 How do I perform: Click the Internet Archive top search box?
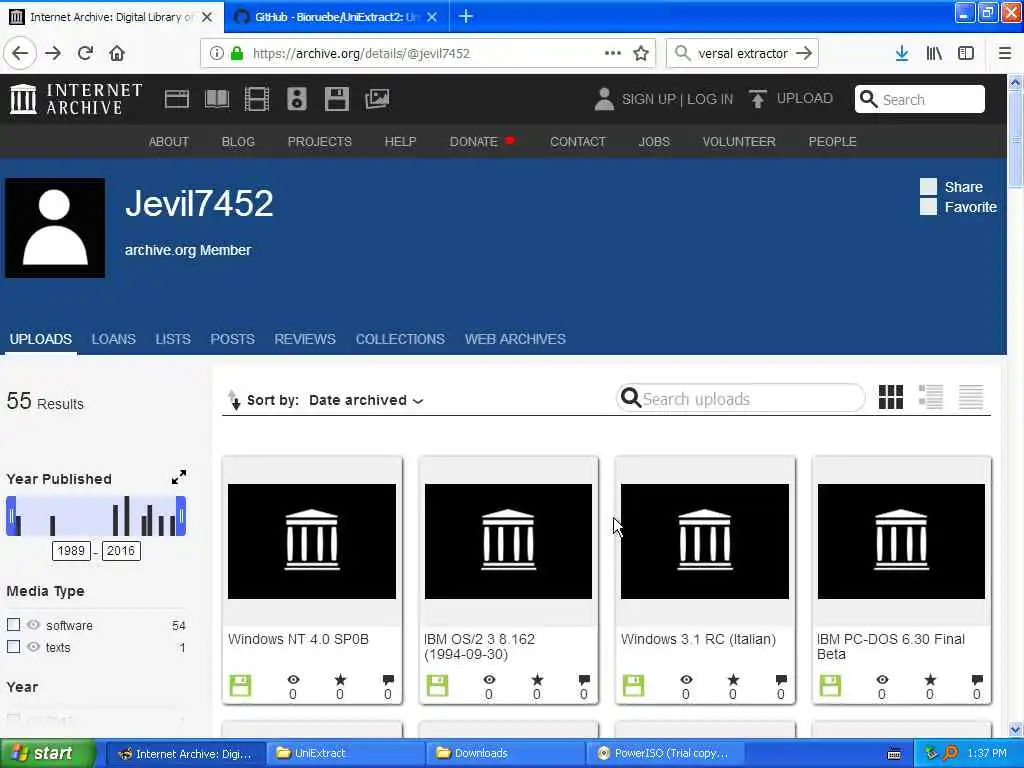coord(920,99)
